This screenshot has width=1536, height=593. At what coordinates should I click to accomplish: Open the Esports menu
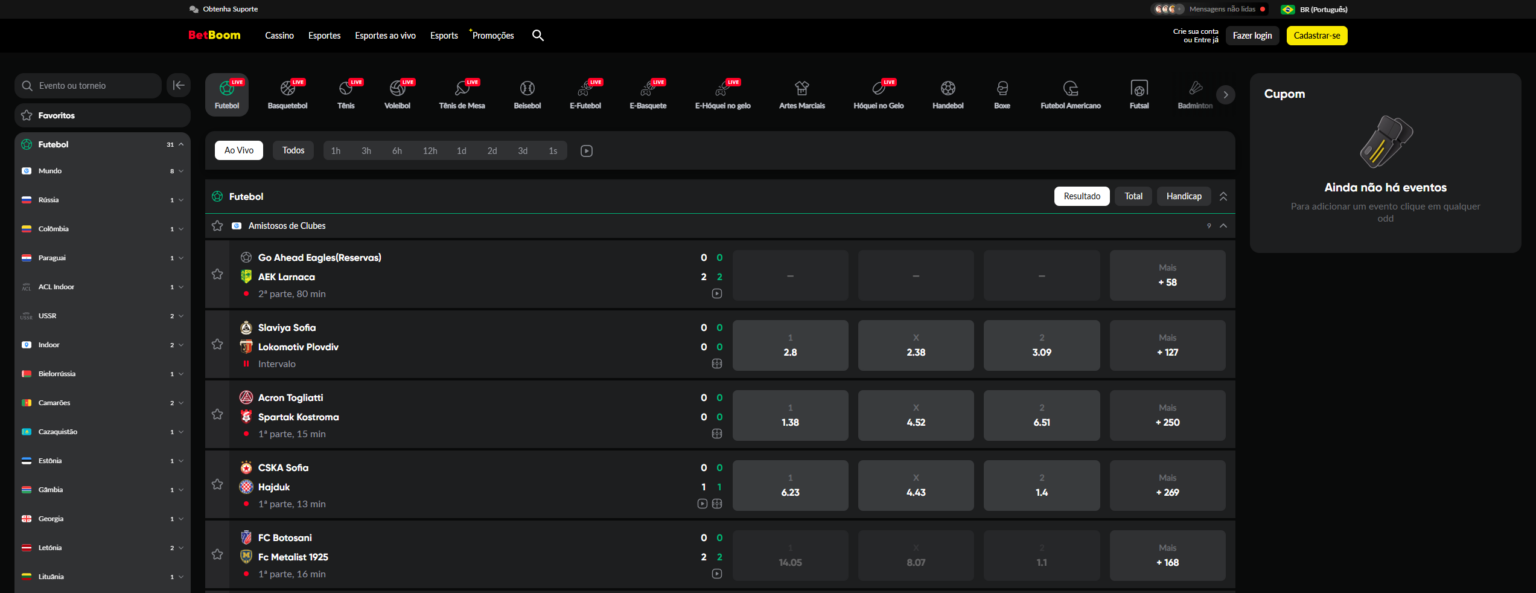[444, 35]
